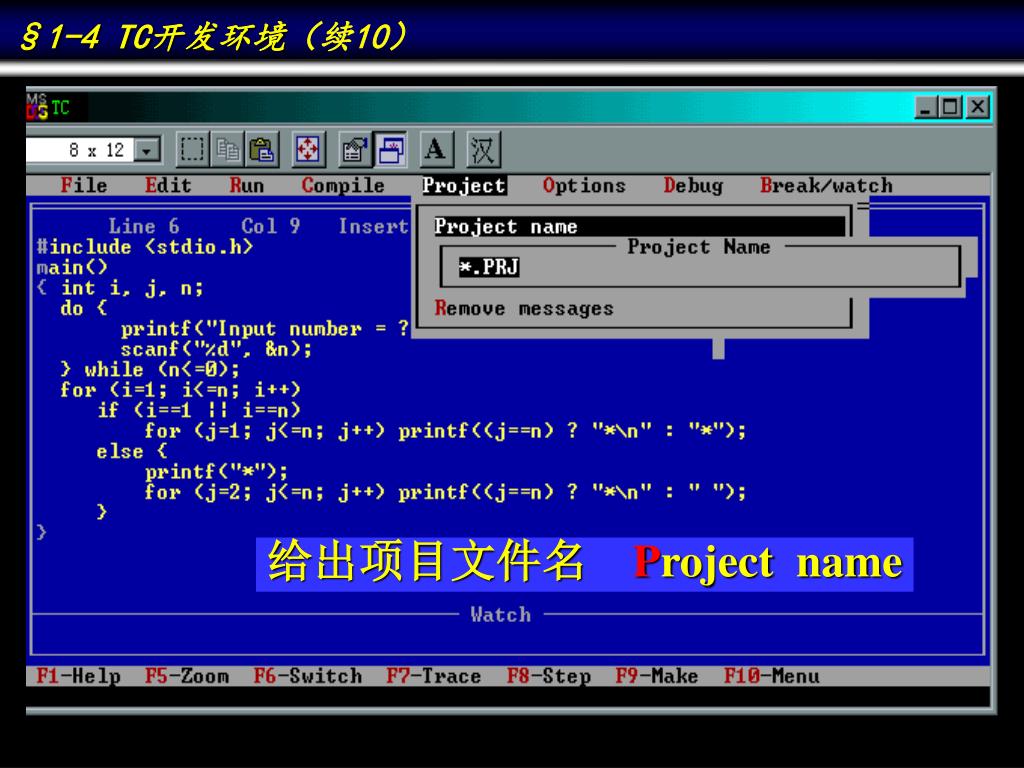Click the 'int i, j, n;' line
The image size is (1024, 768).
tap(132, 287)
